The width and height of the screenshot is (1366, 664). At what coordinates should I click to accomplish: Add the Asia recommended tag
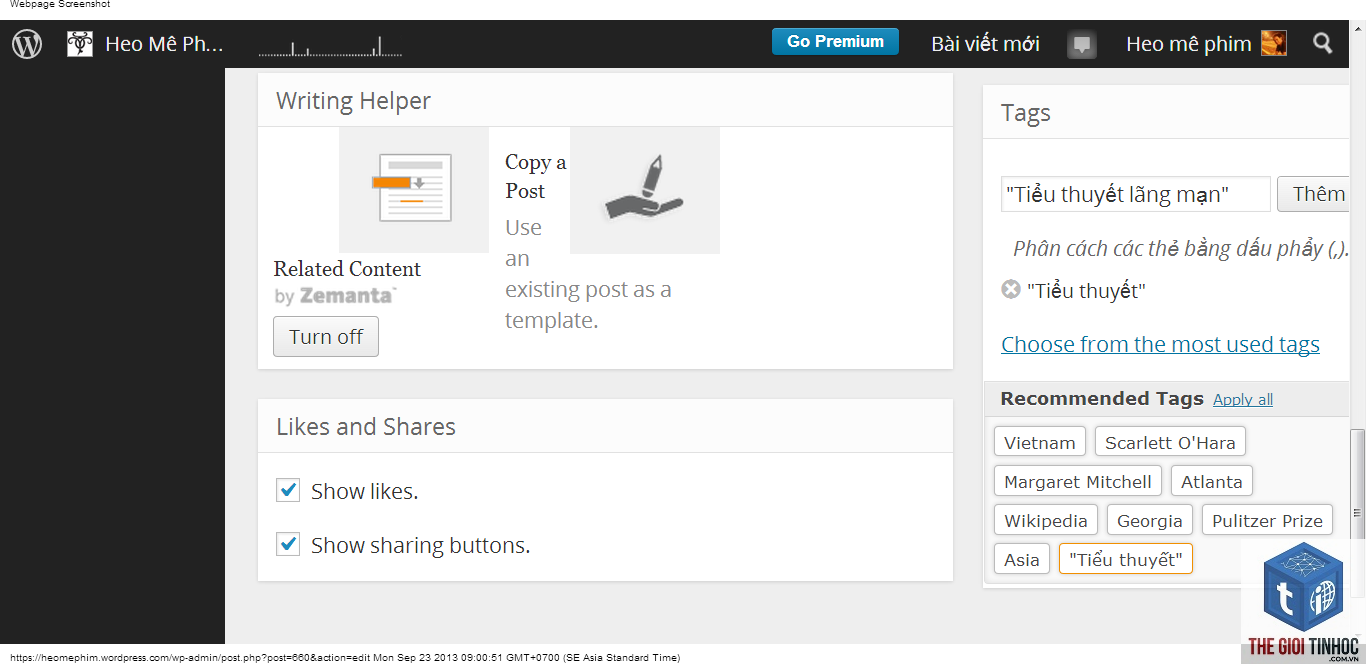point(1022,560)
